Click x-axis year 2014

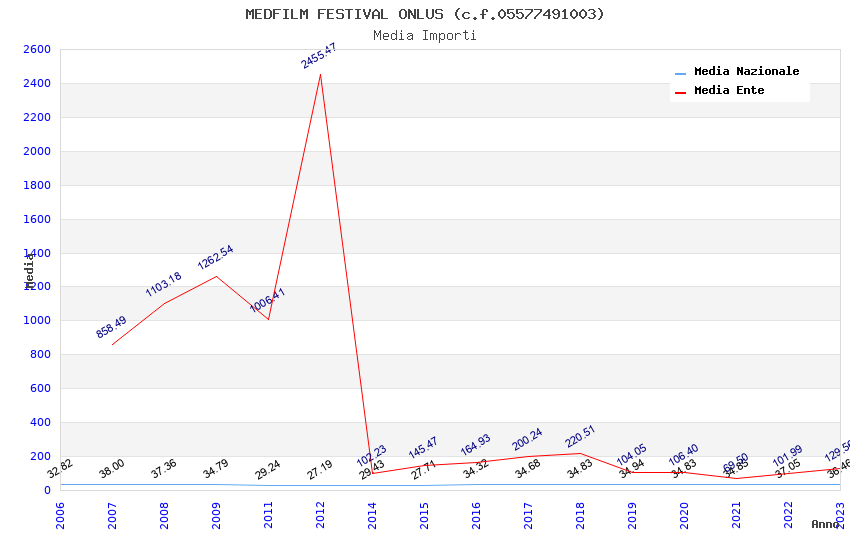pyautogui.click(x=372, y=515)
